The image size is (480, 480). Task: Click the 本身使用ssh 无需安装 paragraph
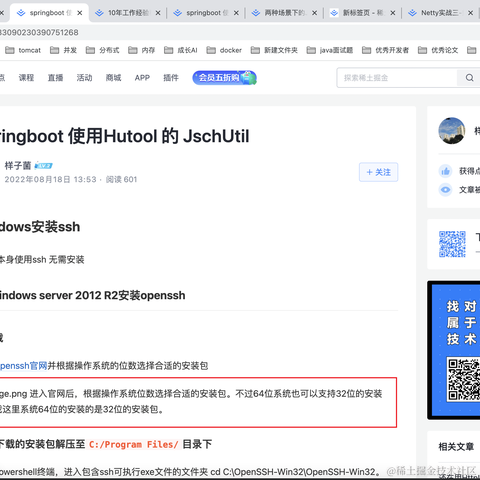(42, 259)
